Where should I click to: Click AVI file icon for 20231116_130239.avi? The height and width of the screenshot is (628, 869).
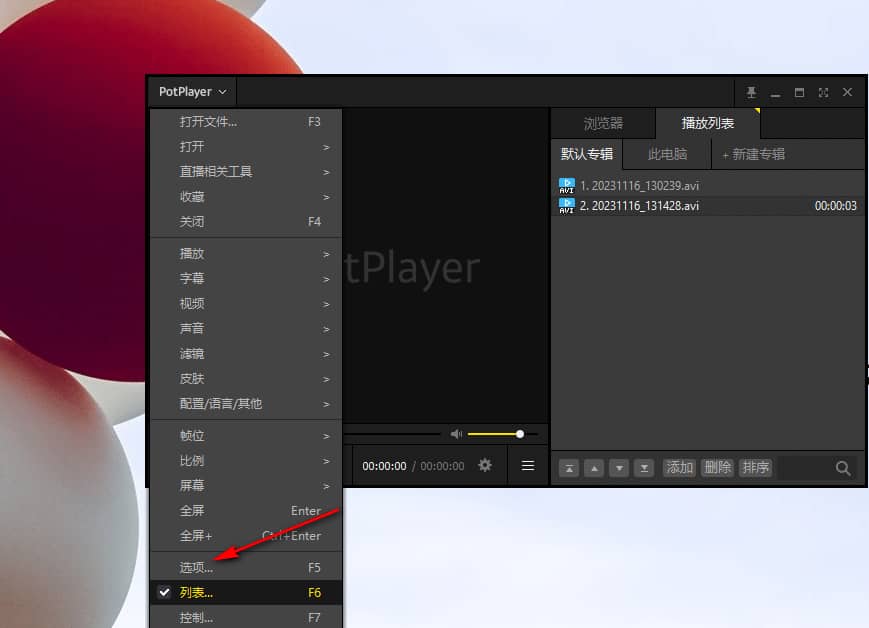coord(566,186)
